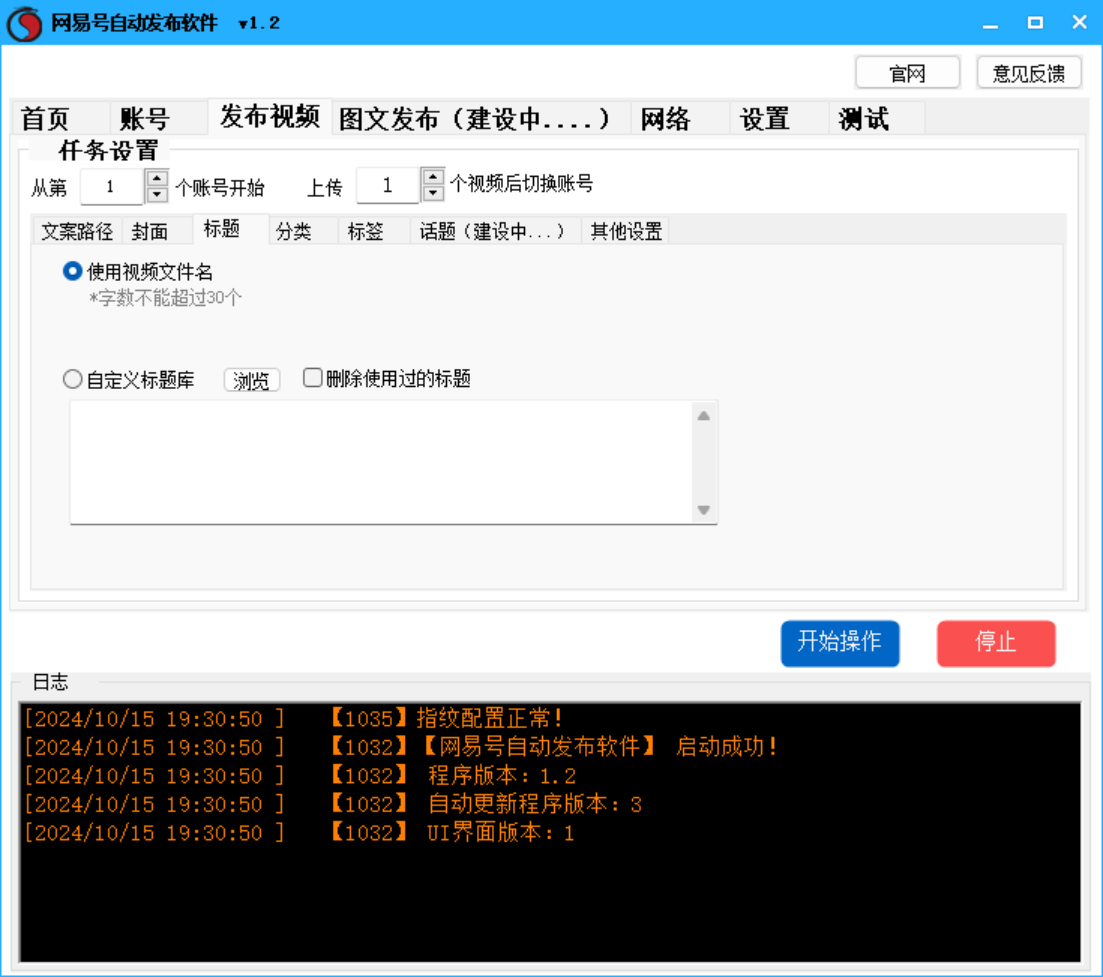Click the title list scroll-up arrow
The image size is (1103, 977).
(x=703, y=416)
